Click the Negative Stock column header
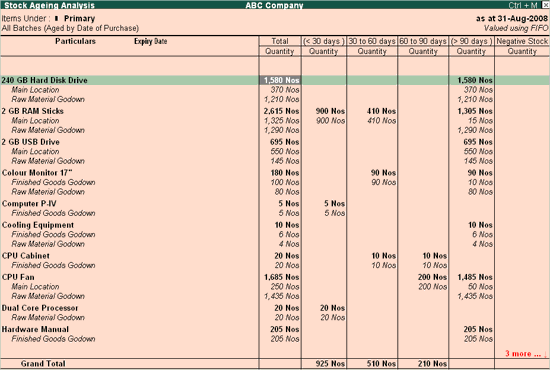 point(522,41)
